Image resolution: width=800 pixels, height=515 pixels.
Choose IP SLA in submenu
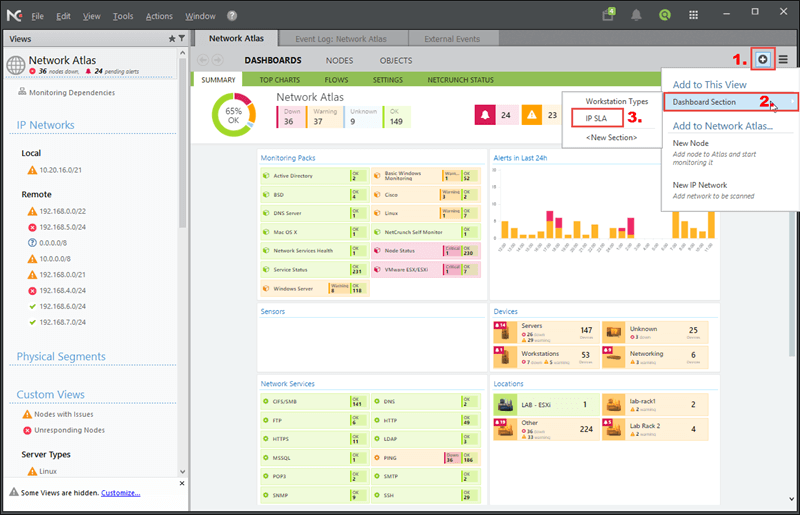point(596,118)
